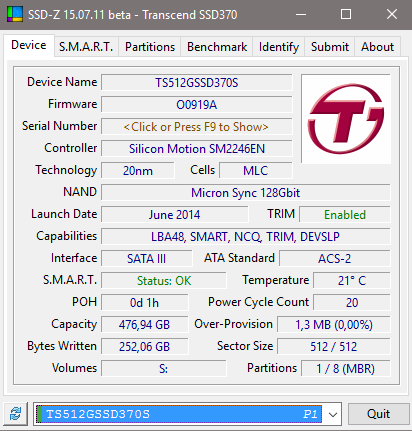The image size is (412, 431).
Task: Click the Capabilities value LBA48, SMART, NCQ
Action: coord(246,237)
